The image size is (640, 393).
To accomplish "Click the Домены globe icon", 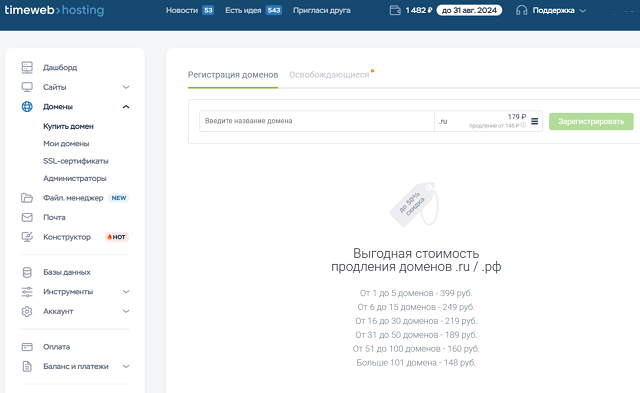I will click(x=27, y=107).
